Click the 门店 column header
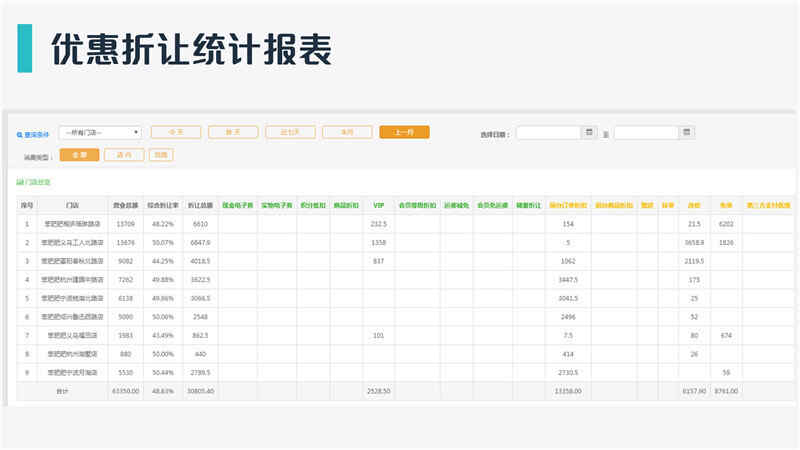 [x=72, y=206]
